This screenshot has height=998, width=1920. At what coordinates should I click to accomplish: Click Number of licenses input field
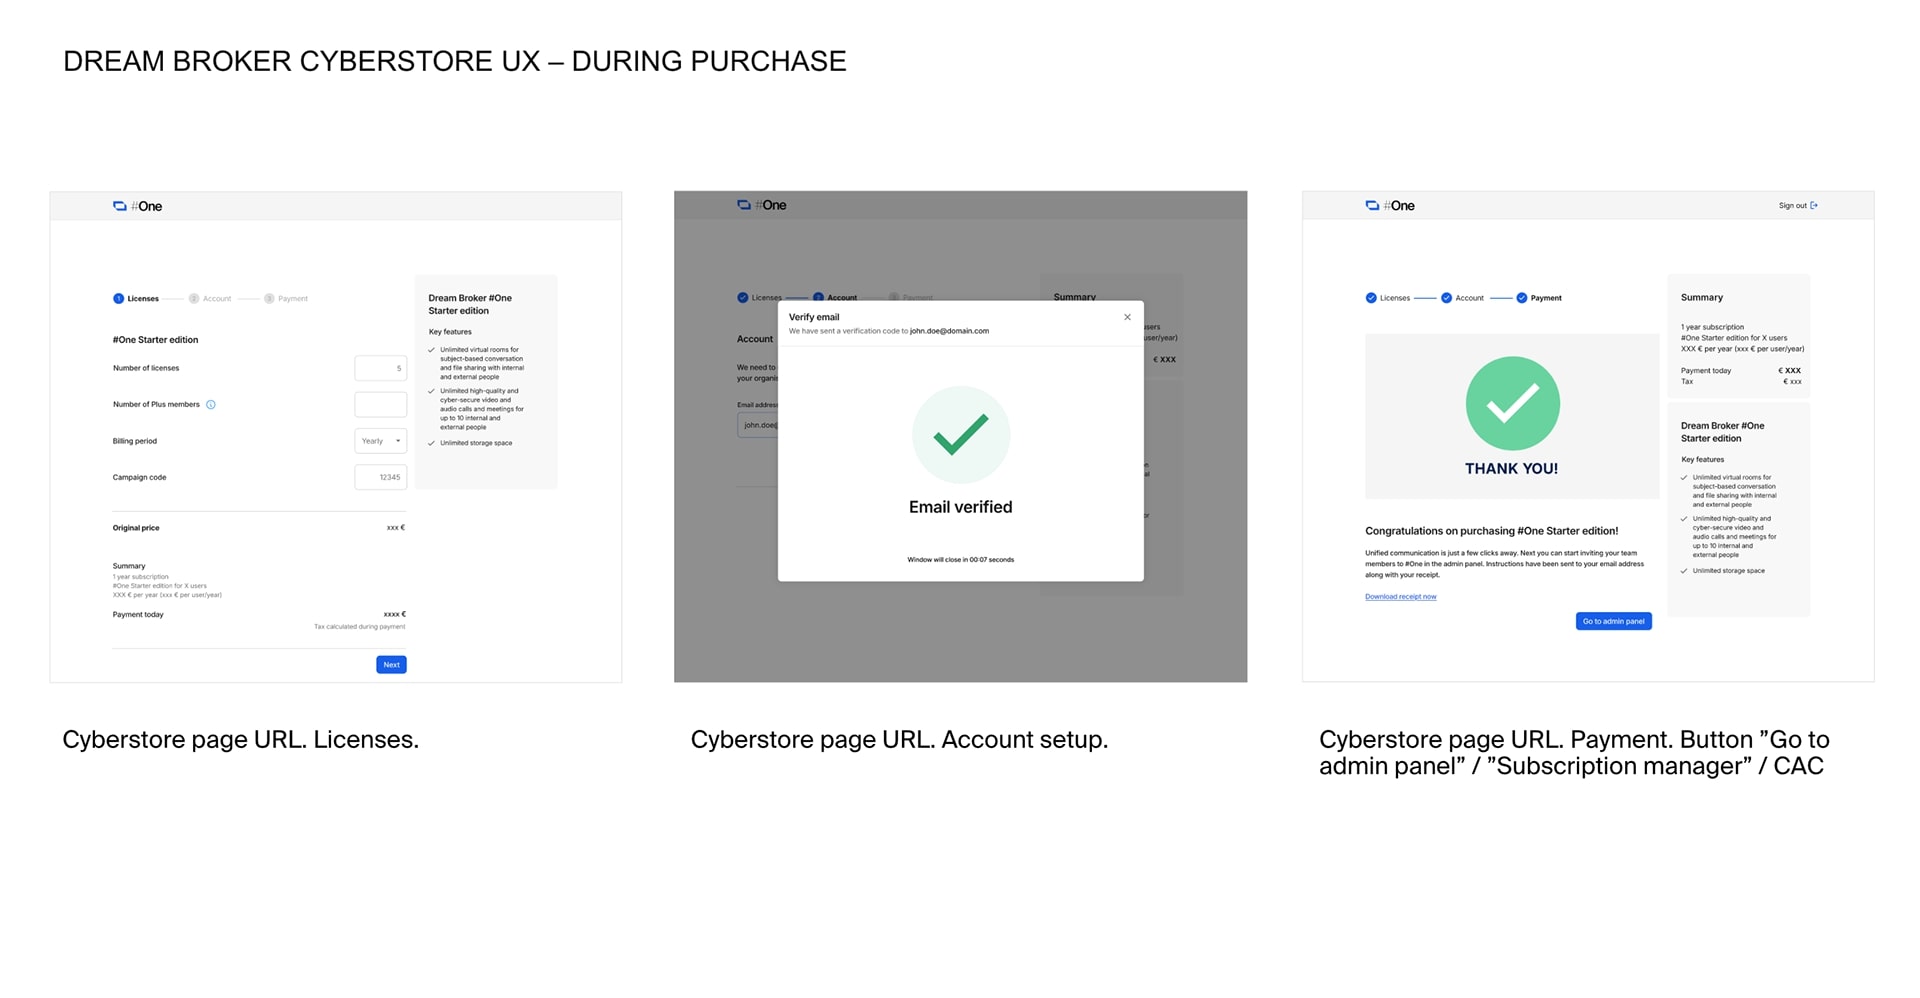[x=380, y=368]
